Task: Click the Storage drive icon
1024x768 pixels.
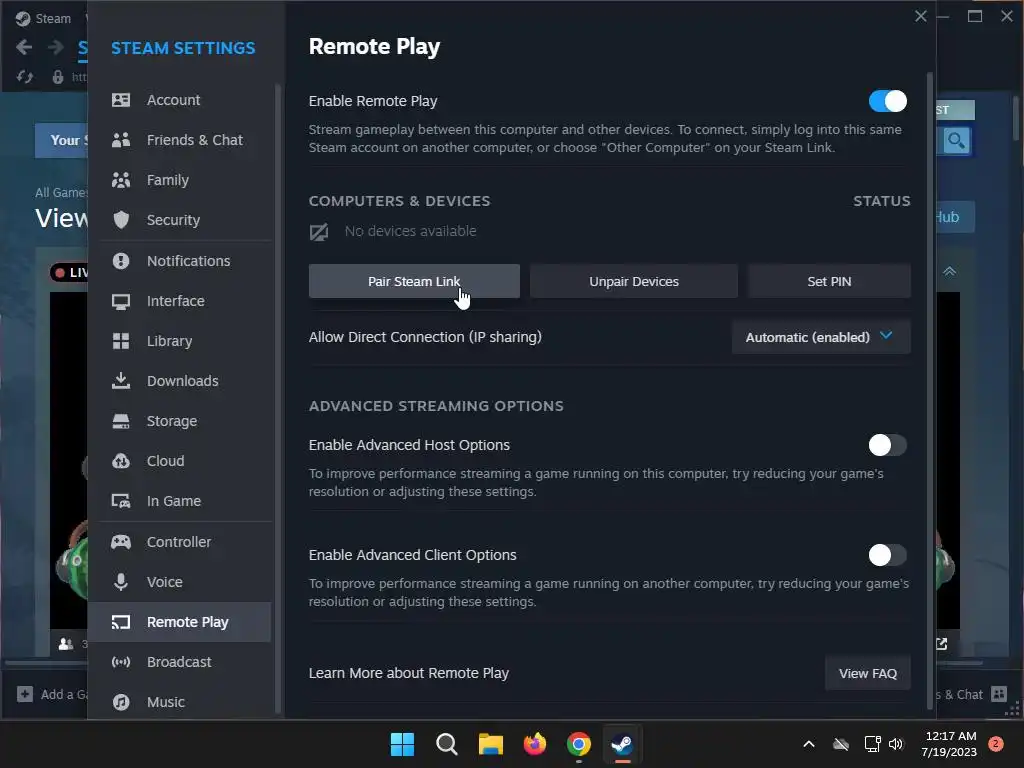Action: pyautogui.click(x=121, y=421)
